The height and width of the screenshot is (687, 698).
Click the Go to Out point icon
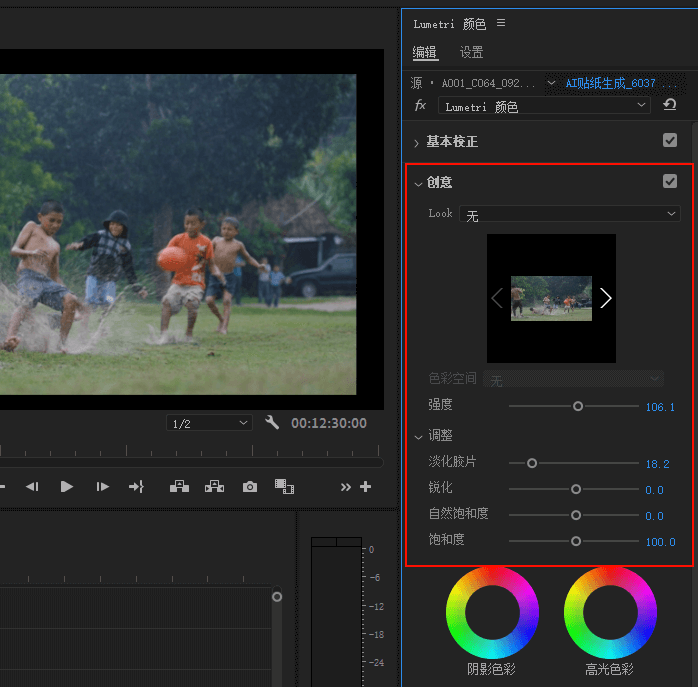point(137,487)
